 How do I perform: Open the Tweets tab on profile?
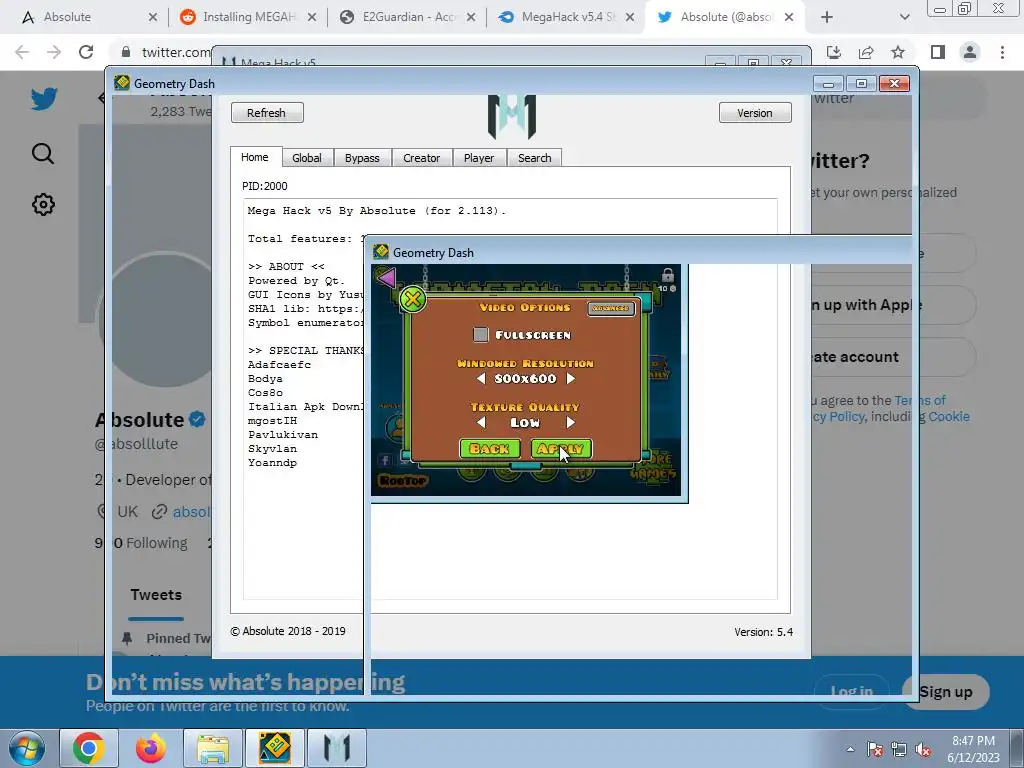pyautogui.click(x=155, y=595)
